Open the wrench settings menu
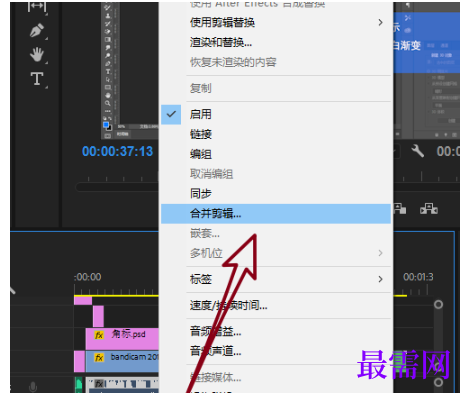Screen dimensions: 469x396 tap(417, 151)
